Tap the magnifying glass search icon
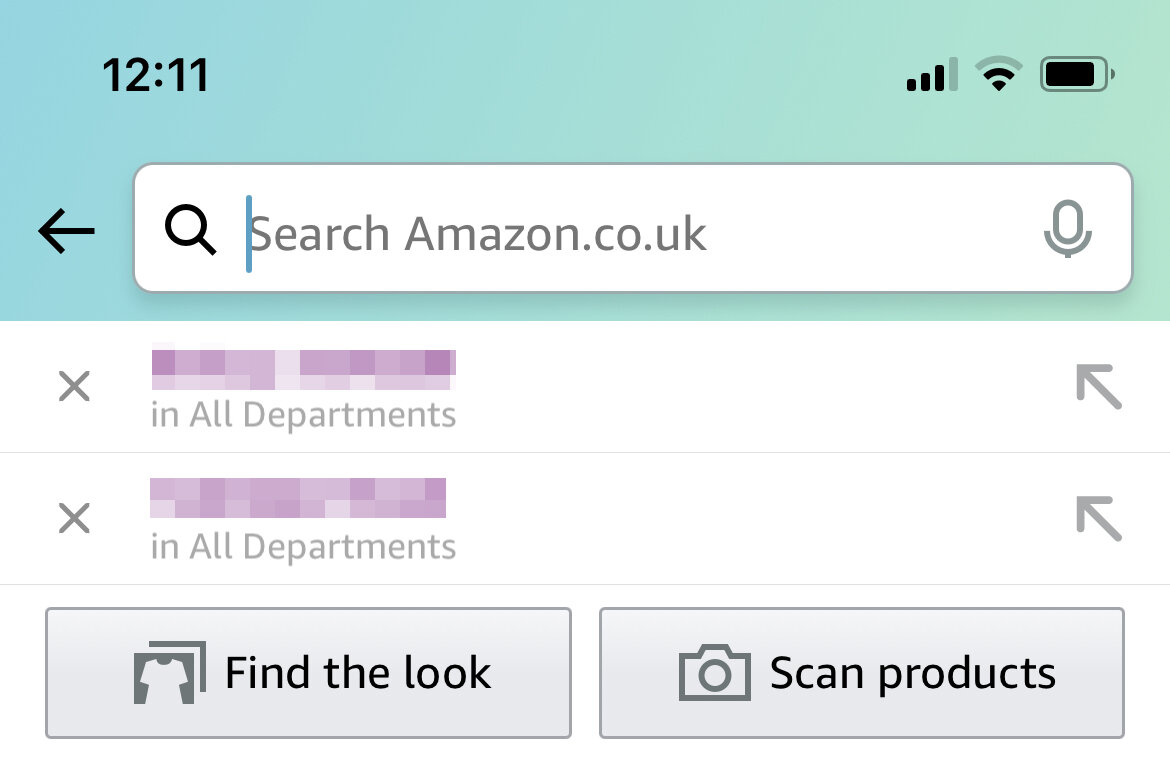Image resolution: width=1170 pixels, height=763 pixels. (190, 230)
